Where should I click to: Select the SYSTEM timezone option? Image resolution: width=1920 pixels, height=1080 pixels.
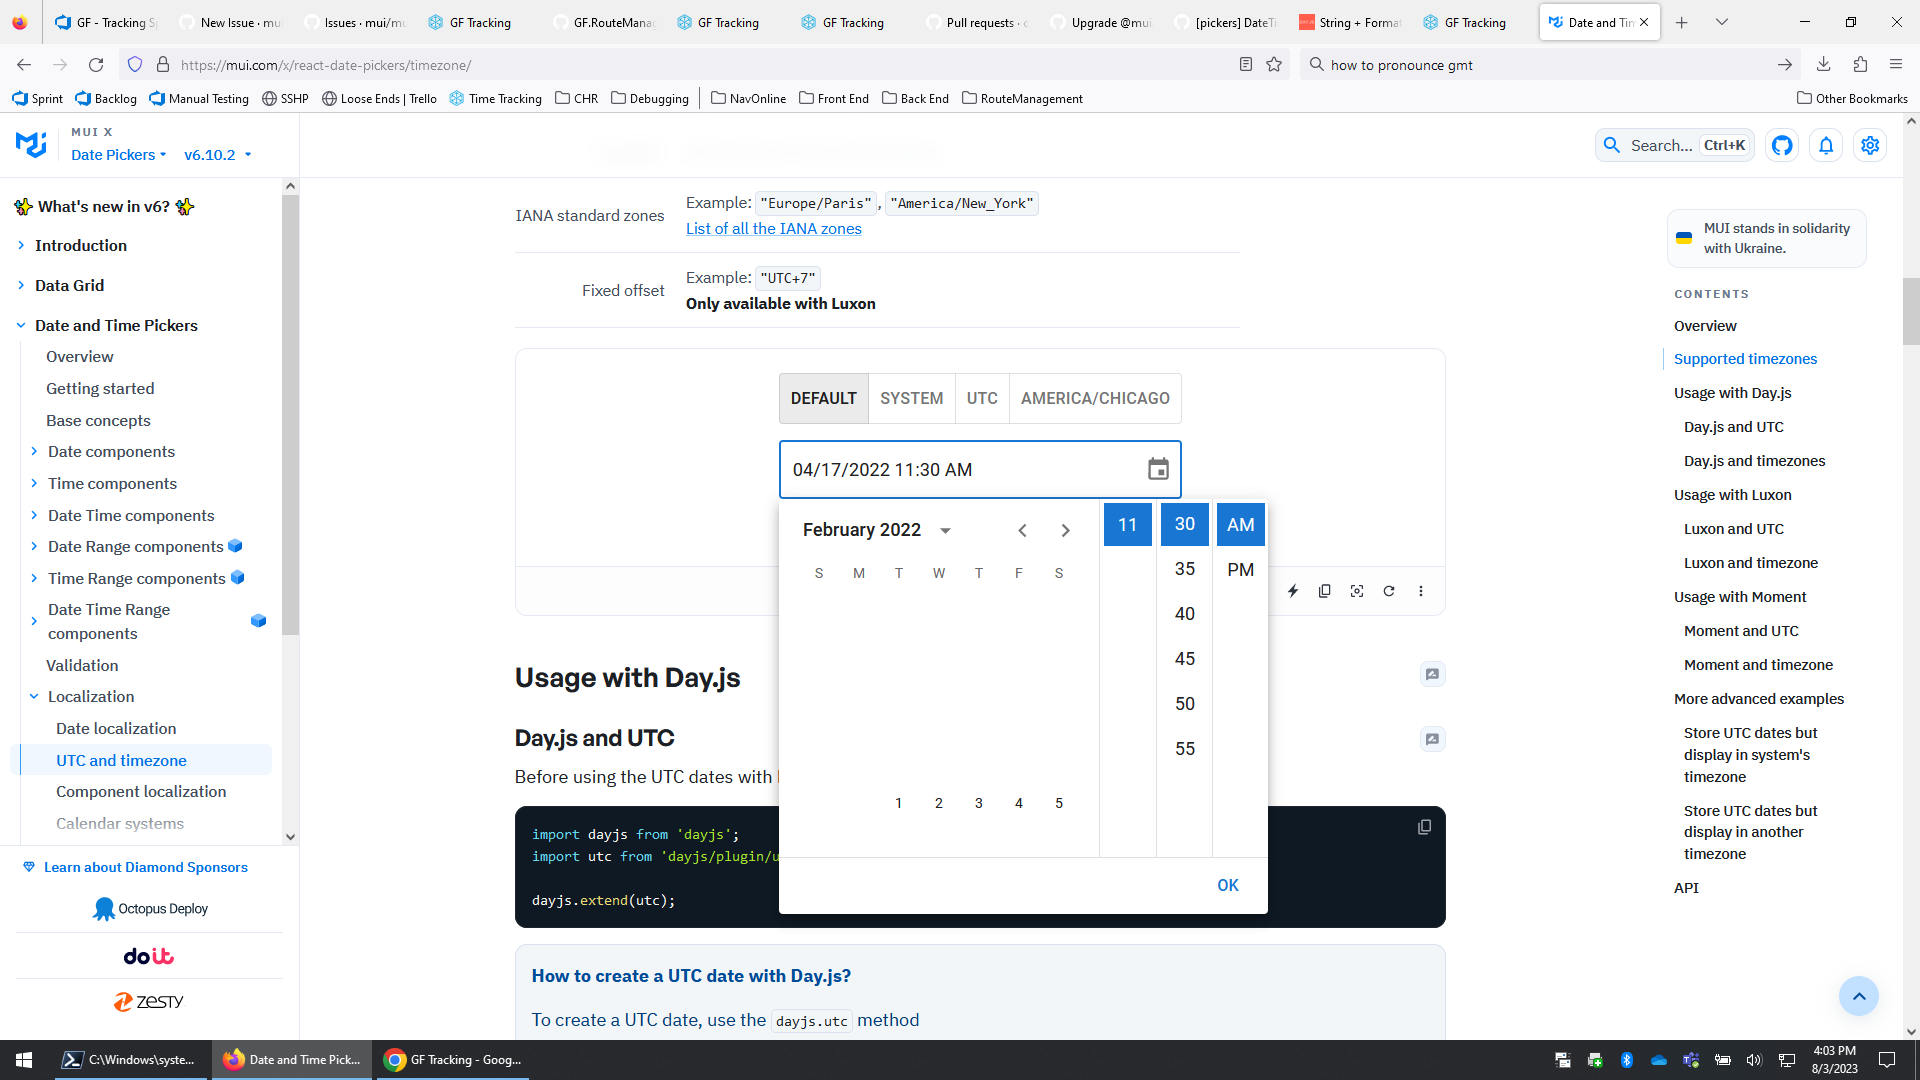911,398
